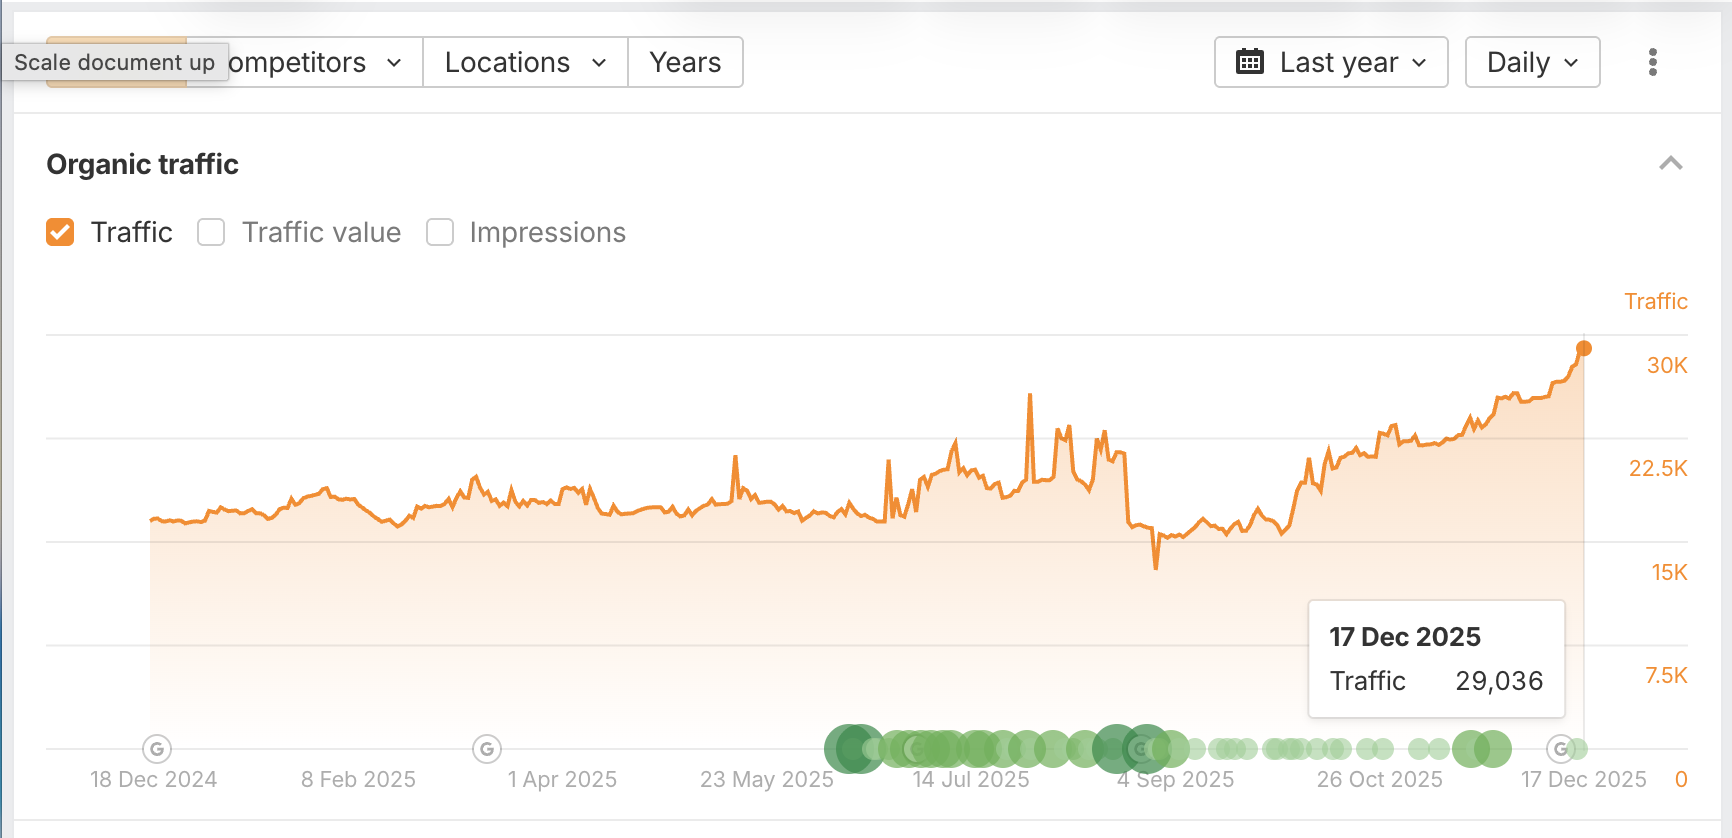Uncheck the Traffic checkbox
1732x838 pixels.
(x=60, y=232)
